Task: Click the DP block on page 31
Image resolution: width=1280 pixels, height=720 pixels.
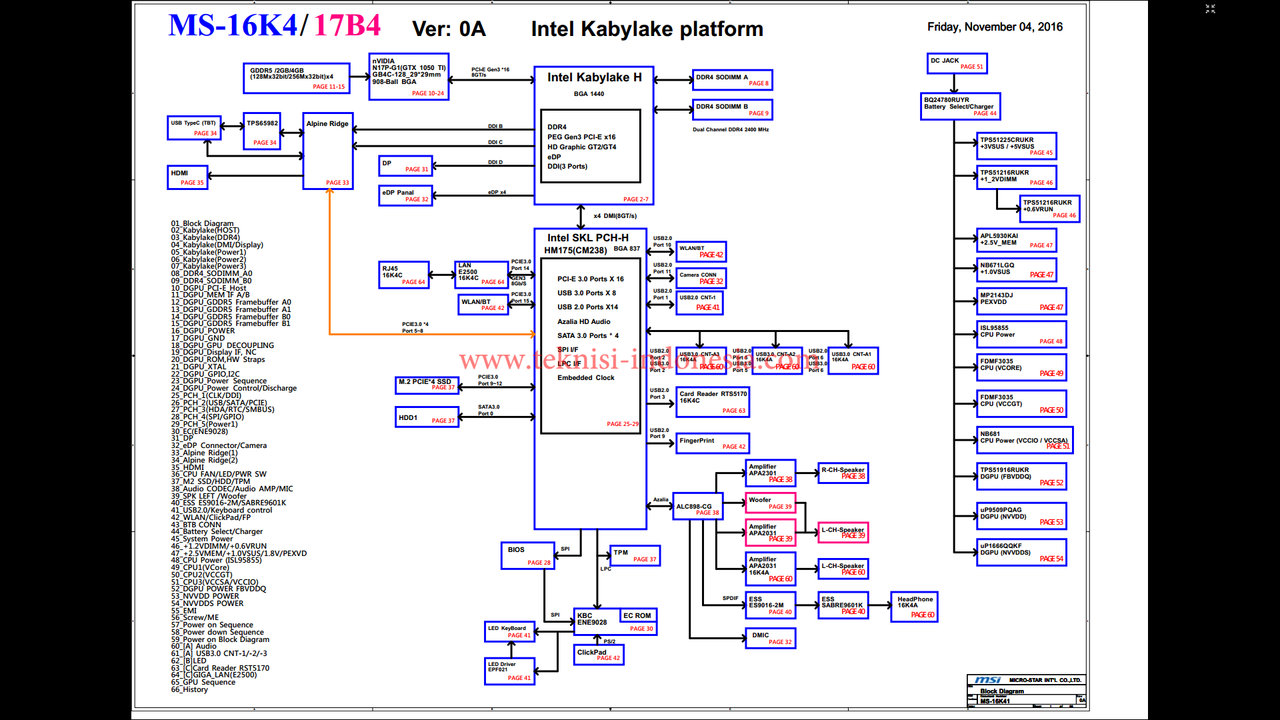Action: tap(405, 165)
